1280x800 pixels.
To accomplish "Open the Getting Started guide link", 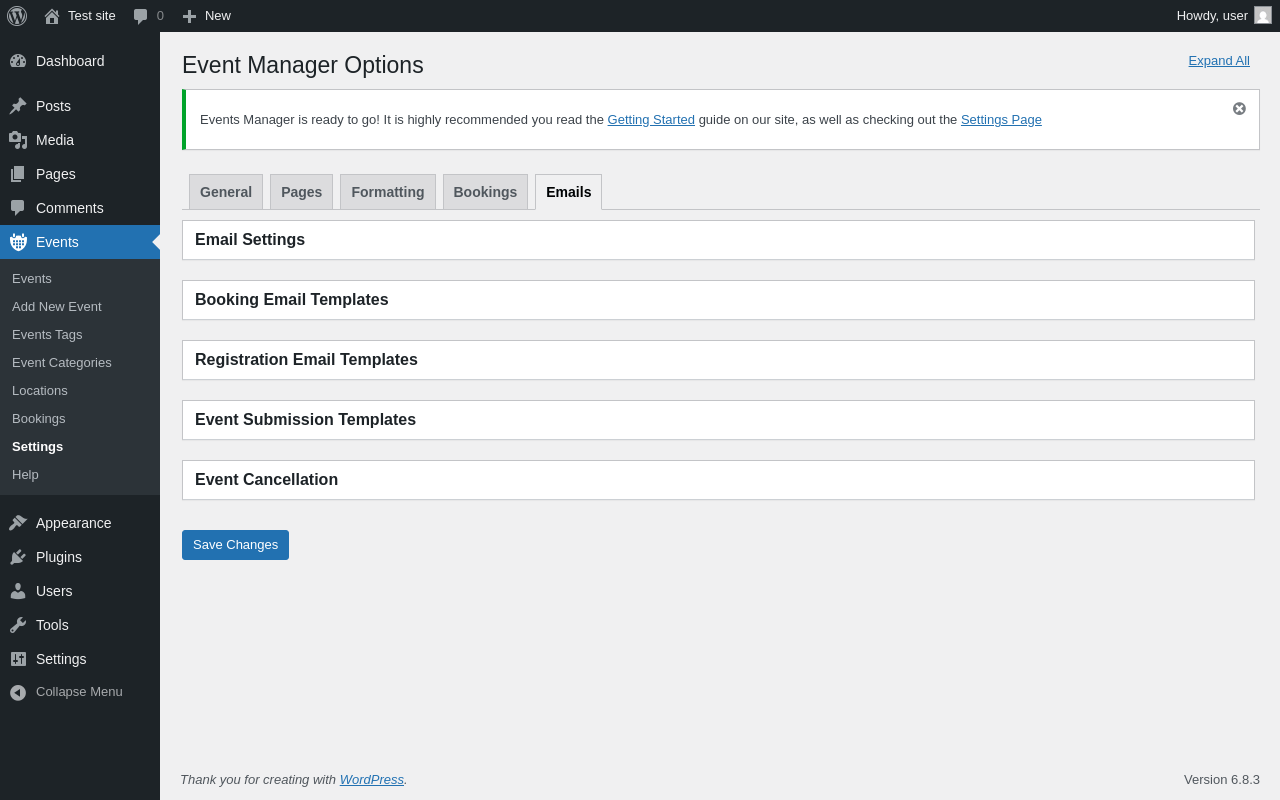I will (651, 120).
